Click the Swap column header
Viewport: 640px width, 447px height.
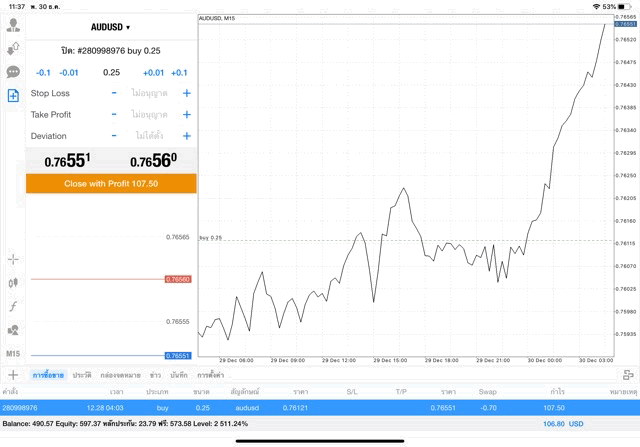point(487,391)
